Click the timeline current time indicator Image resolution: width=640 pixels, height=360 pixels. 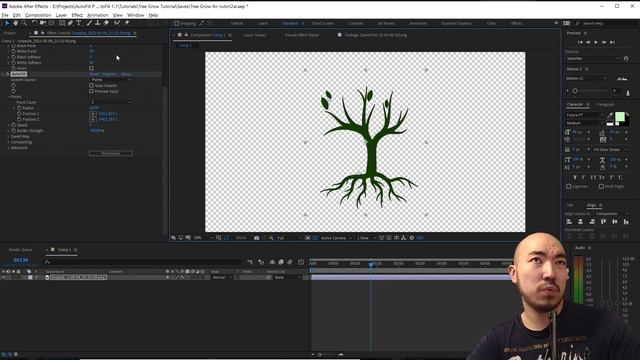coord(371,264)
